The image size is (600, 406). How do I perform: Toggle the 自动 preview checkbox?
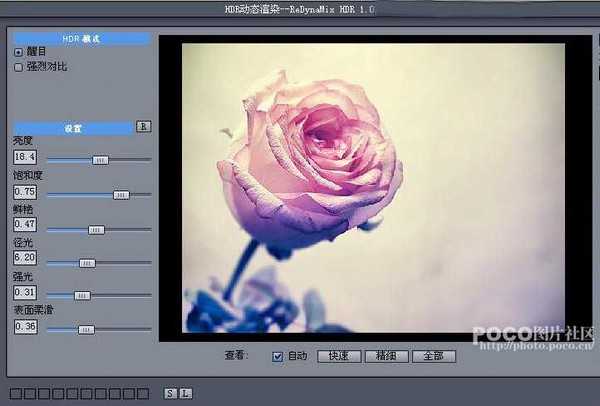click(x=278, y=356)
